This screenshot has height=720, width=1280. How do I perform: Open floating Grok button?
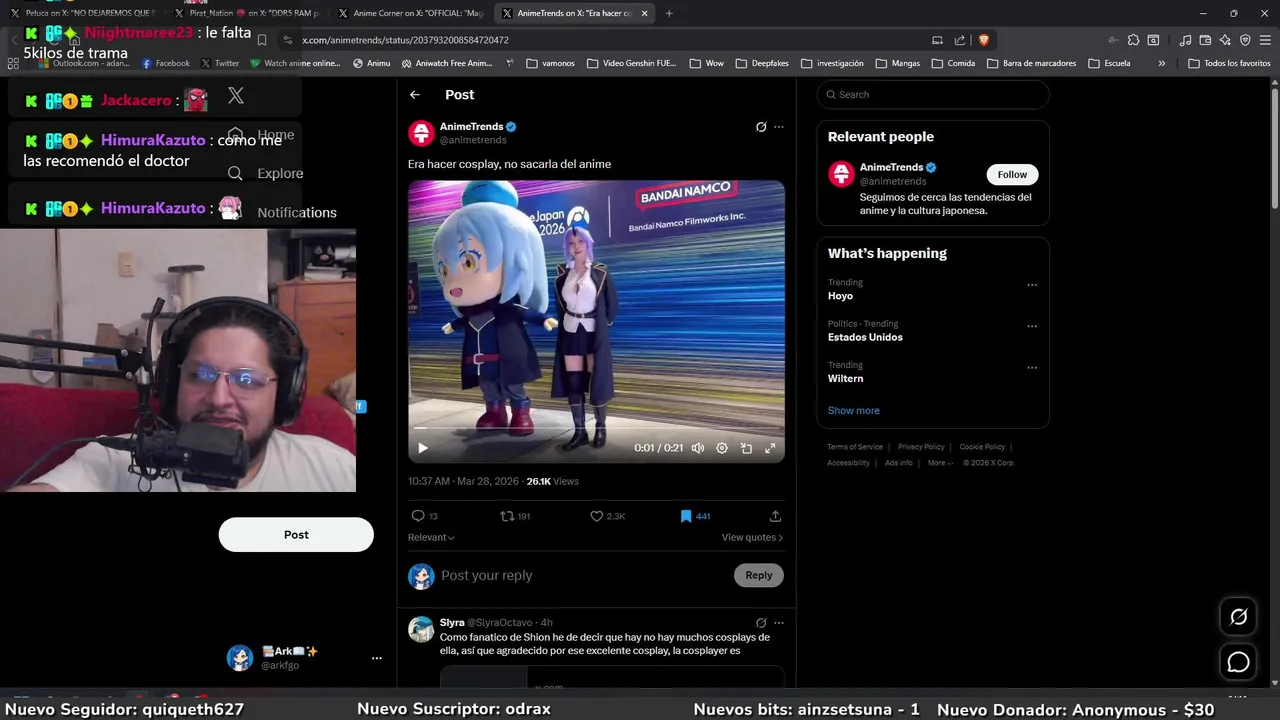point(1238,617)
